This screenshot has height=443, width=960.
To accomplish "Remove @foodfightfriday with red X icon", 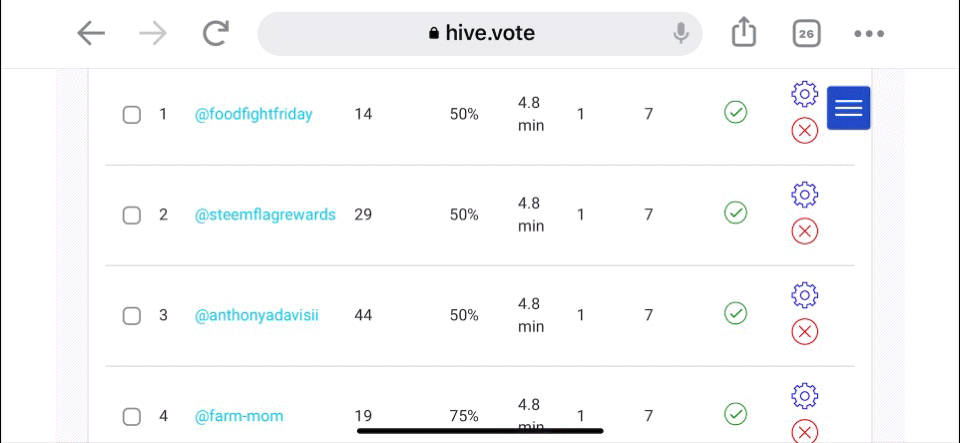I will (804, 130).
